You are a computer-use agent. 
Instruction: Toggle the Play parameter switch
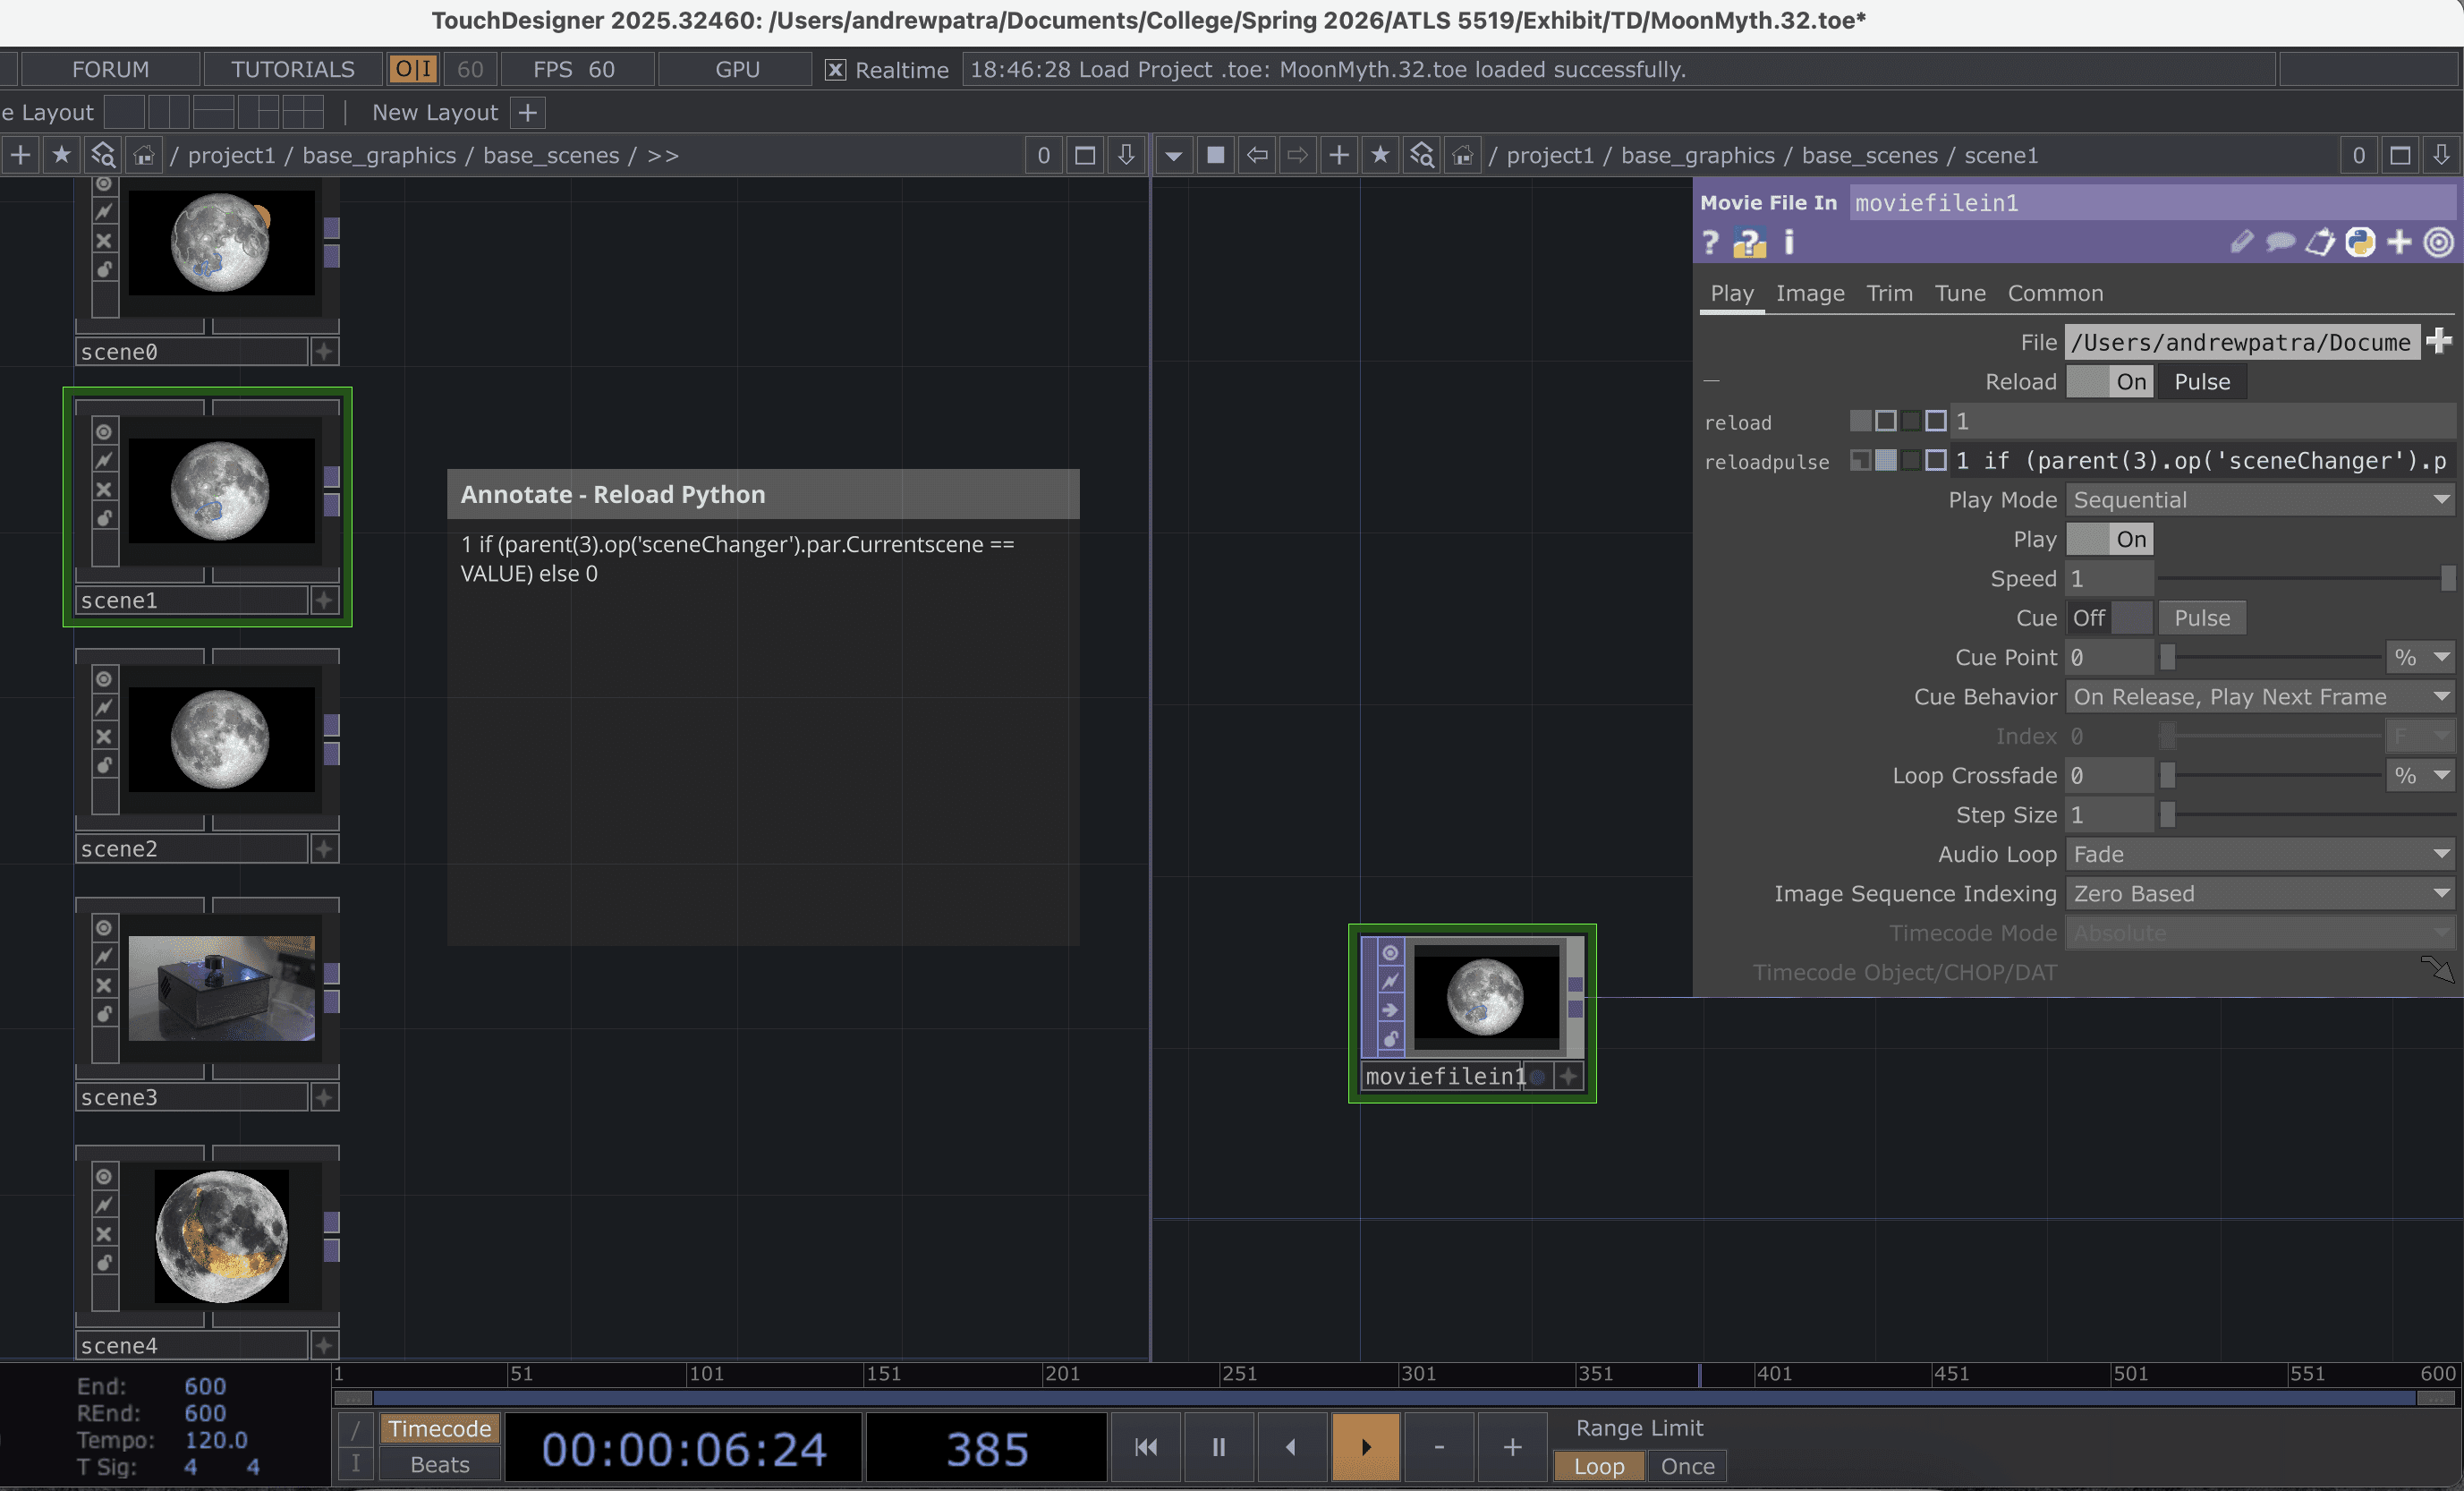(2109, 539)
